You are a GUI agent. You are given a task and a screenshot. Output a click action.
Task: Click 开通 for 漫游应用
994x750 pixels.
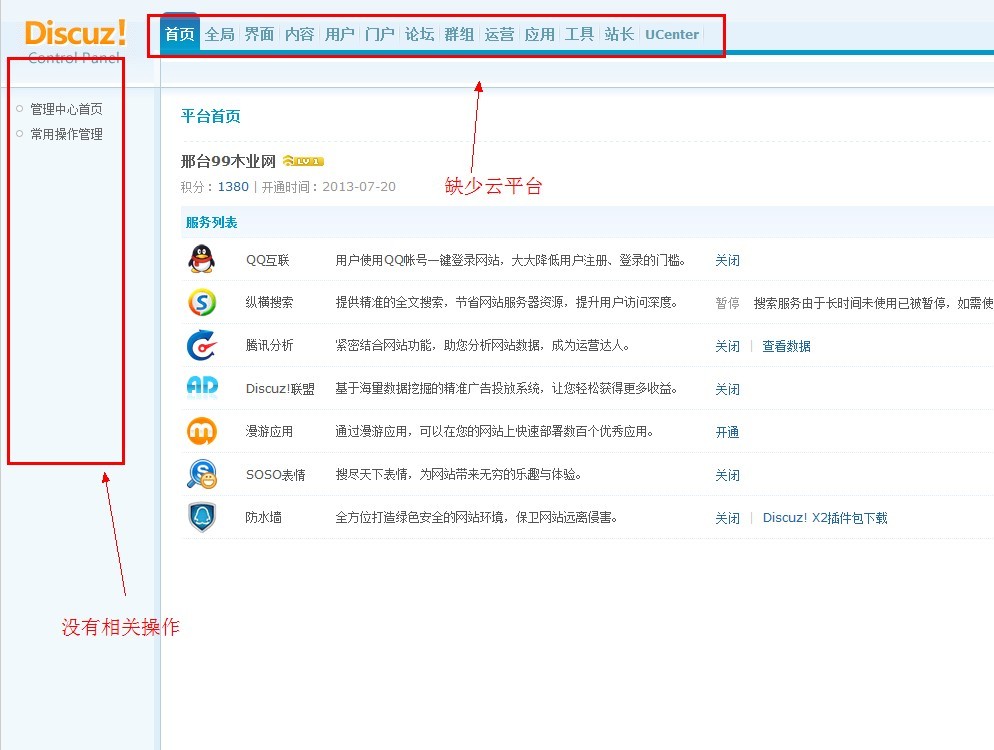click(727, 432)
